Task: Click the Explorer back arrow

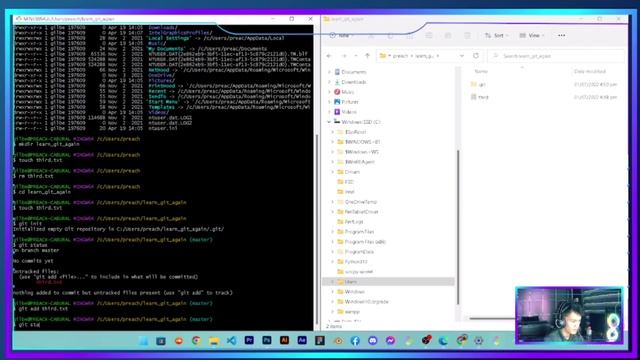Action: click(329, 56)
